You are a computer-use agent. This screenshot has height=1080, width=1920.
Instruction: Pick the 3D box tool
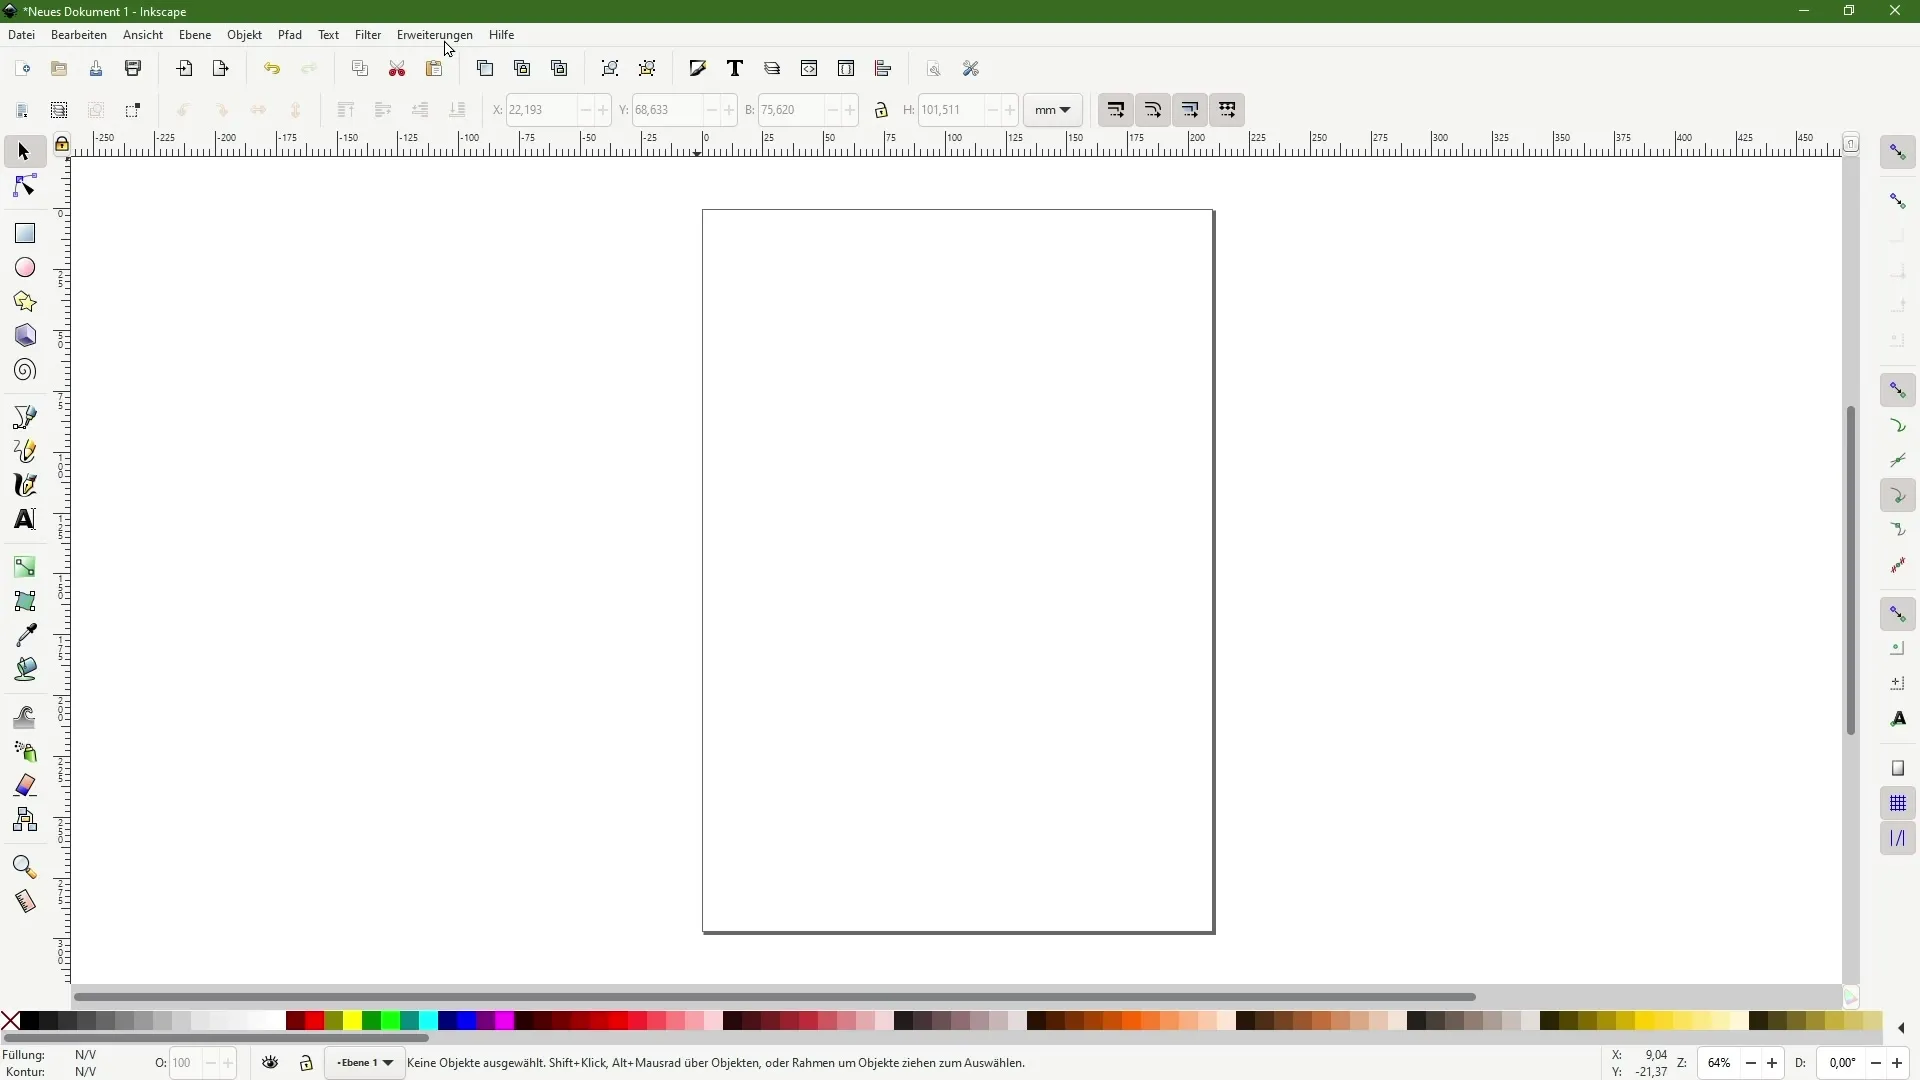[x=24, y=336]
